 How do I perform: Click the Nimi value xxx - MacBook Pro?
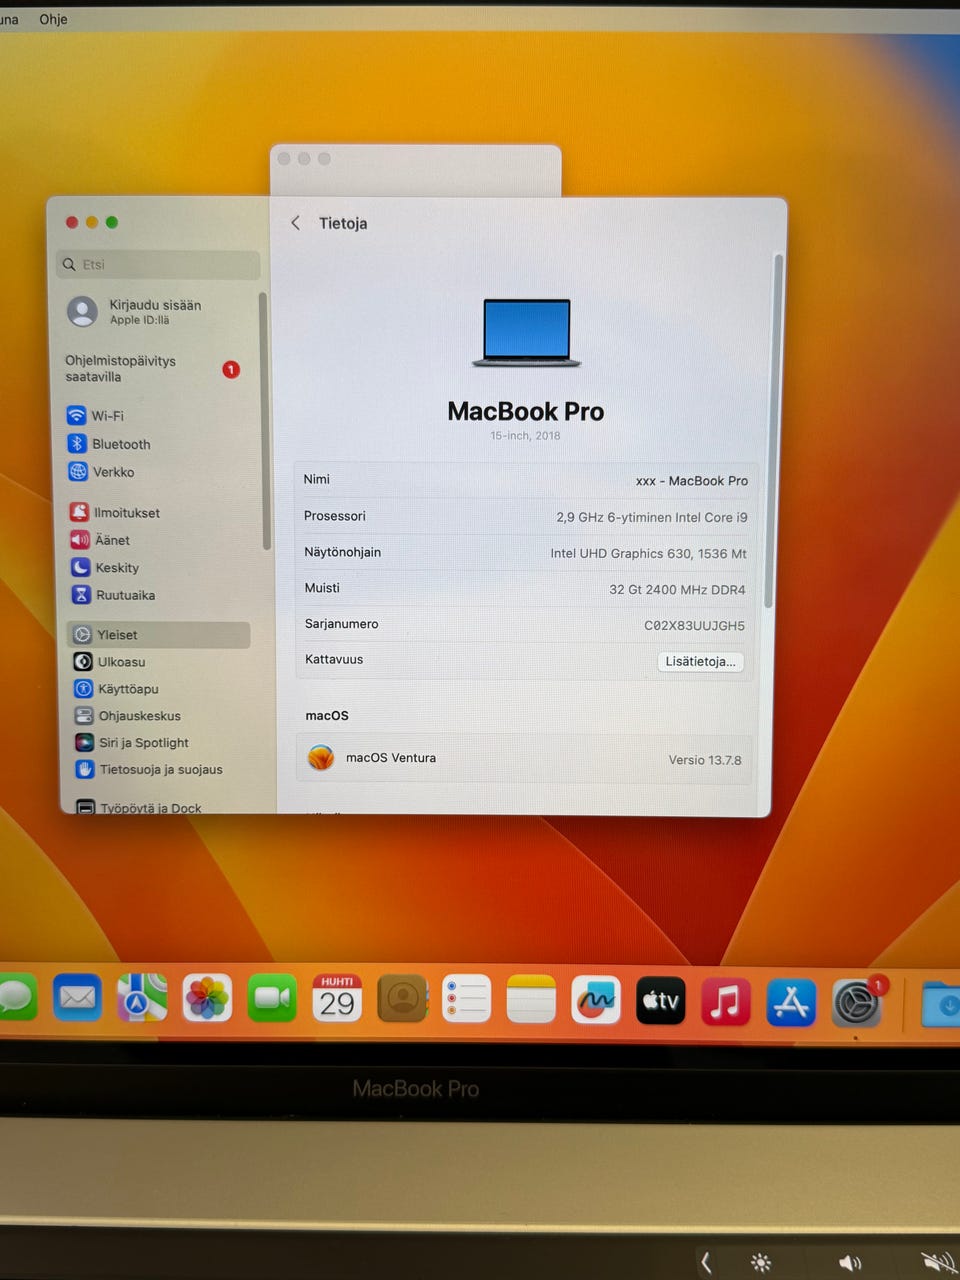pyautogui.click(x=692, y=481)
